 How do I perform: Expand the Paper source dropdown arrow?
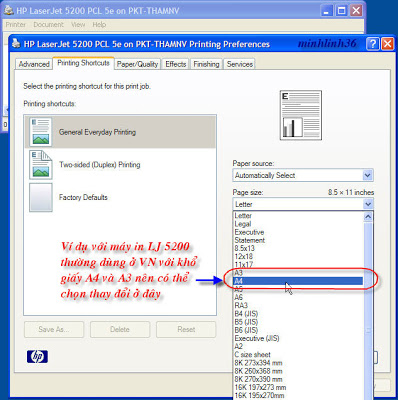367,175
